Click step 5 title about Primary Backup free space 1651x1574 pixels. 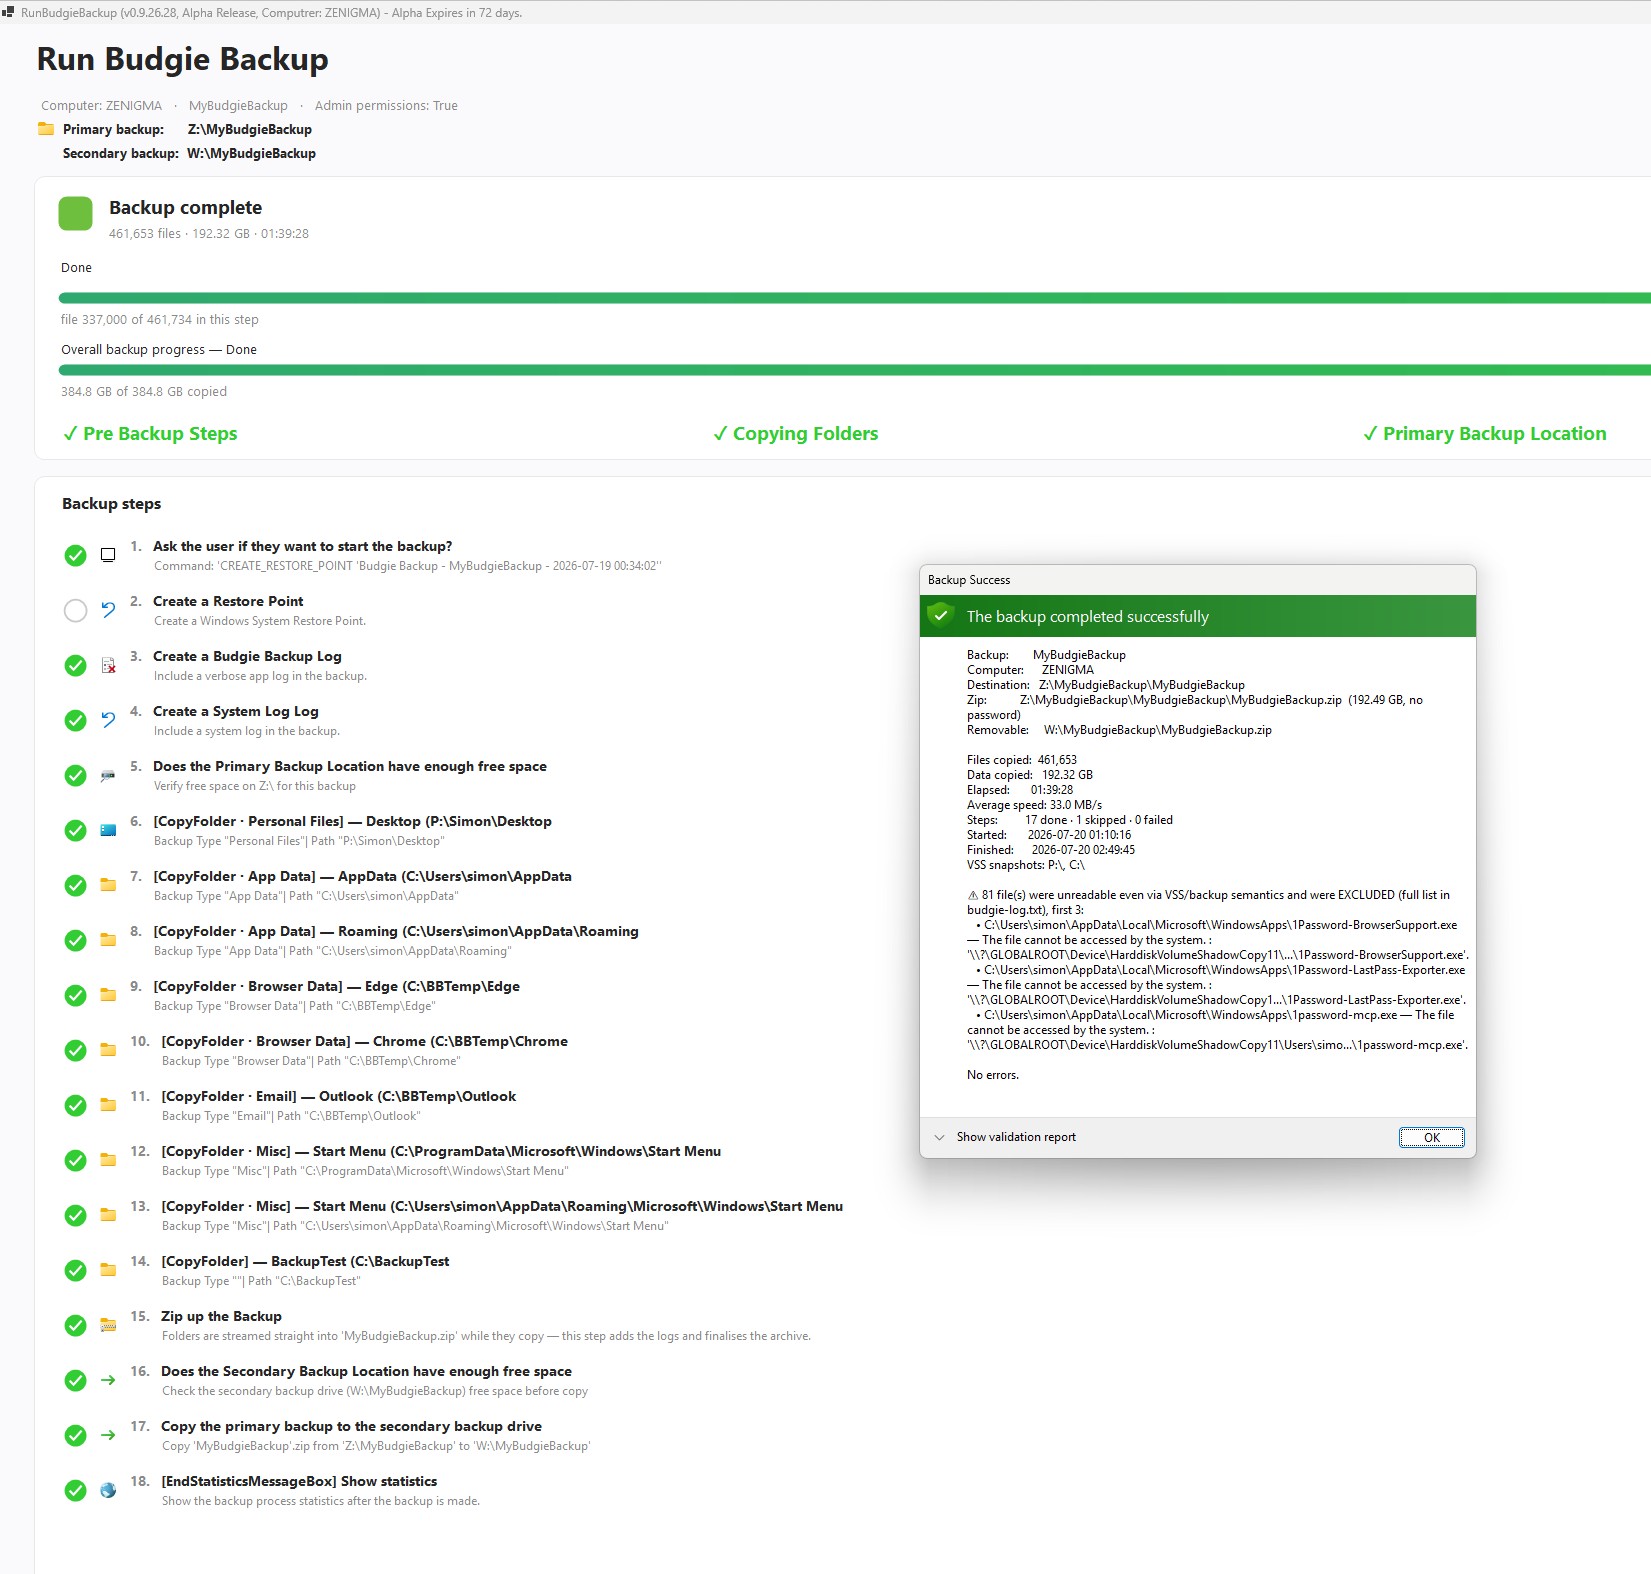tap(350, 766)
